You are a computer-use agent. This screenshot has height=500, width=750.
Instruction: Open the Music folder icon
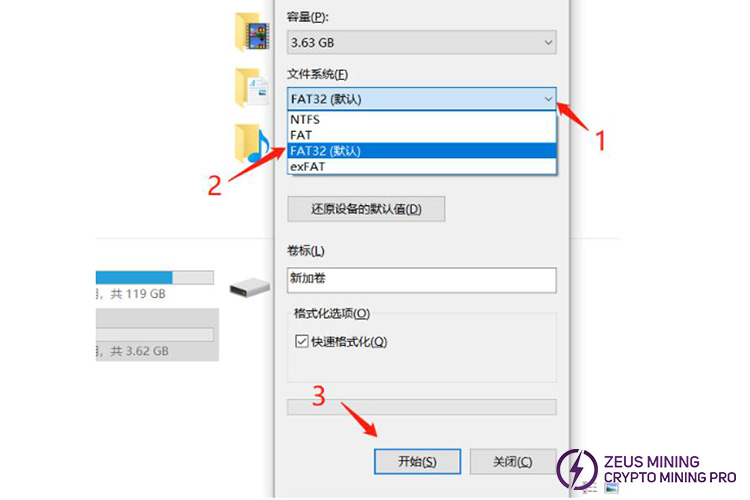click(x=252, y=143)
